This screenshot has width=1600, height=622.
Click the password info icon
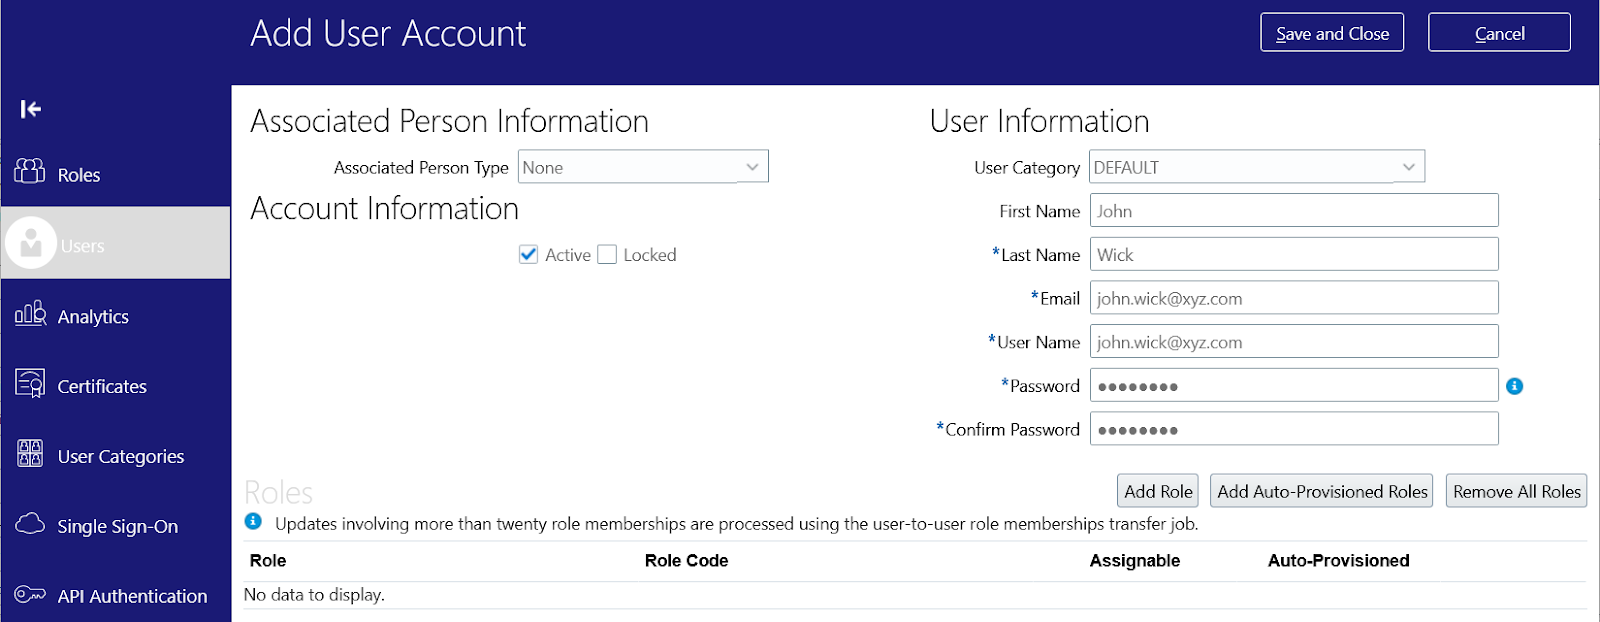(x=1515, y=386)
